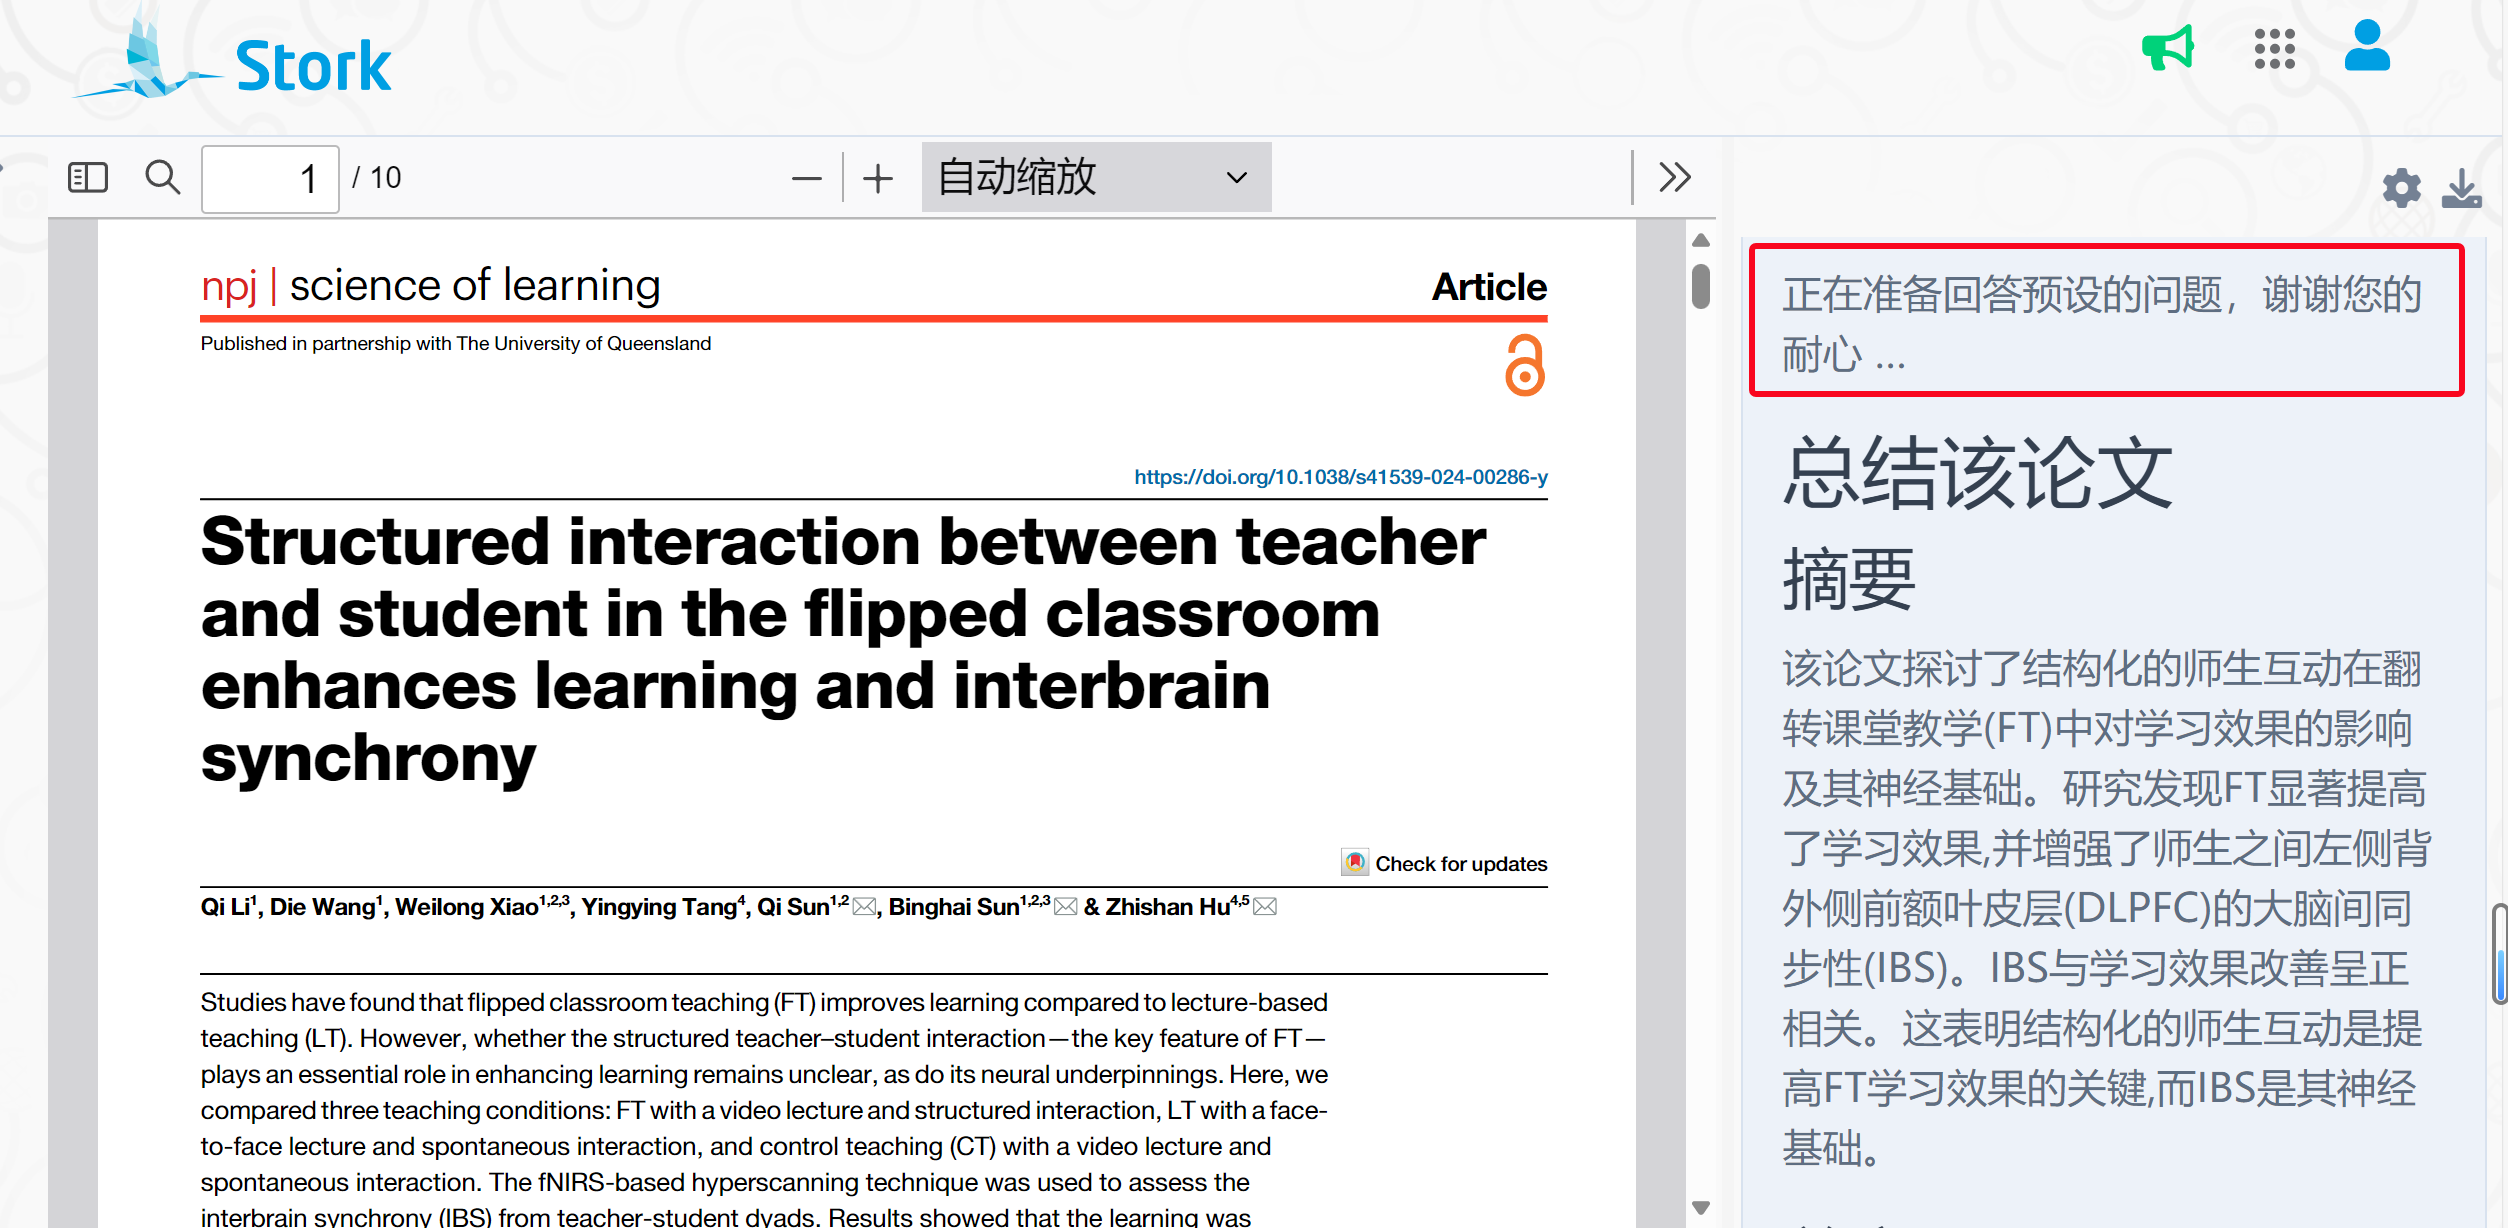
Task: Open the gear settings icon
Action: (2401, 188)
